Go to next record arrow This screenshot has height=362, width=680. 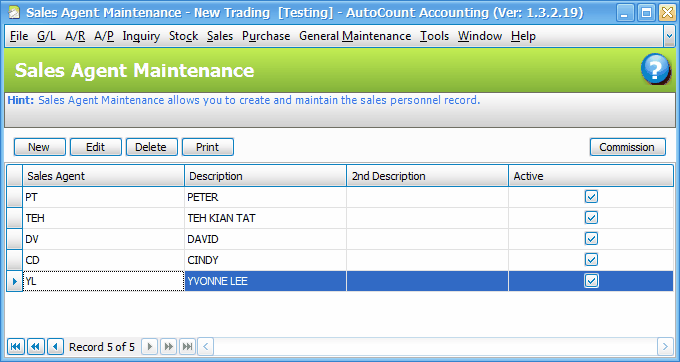coord(150,347)
